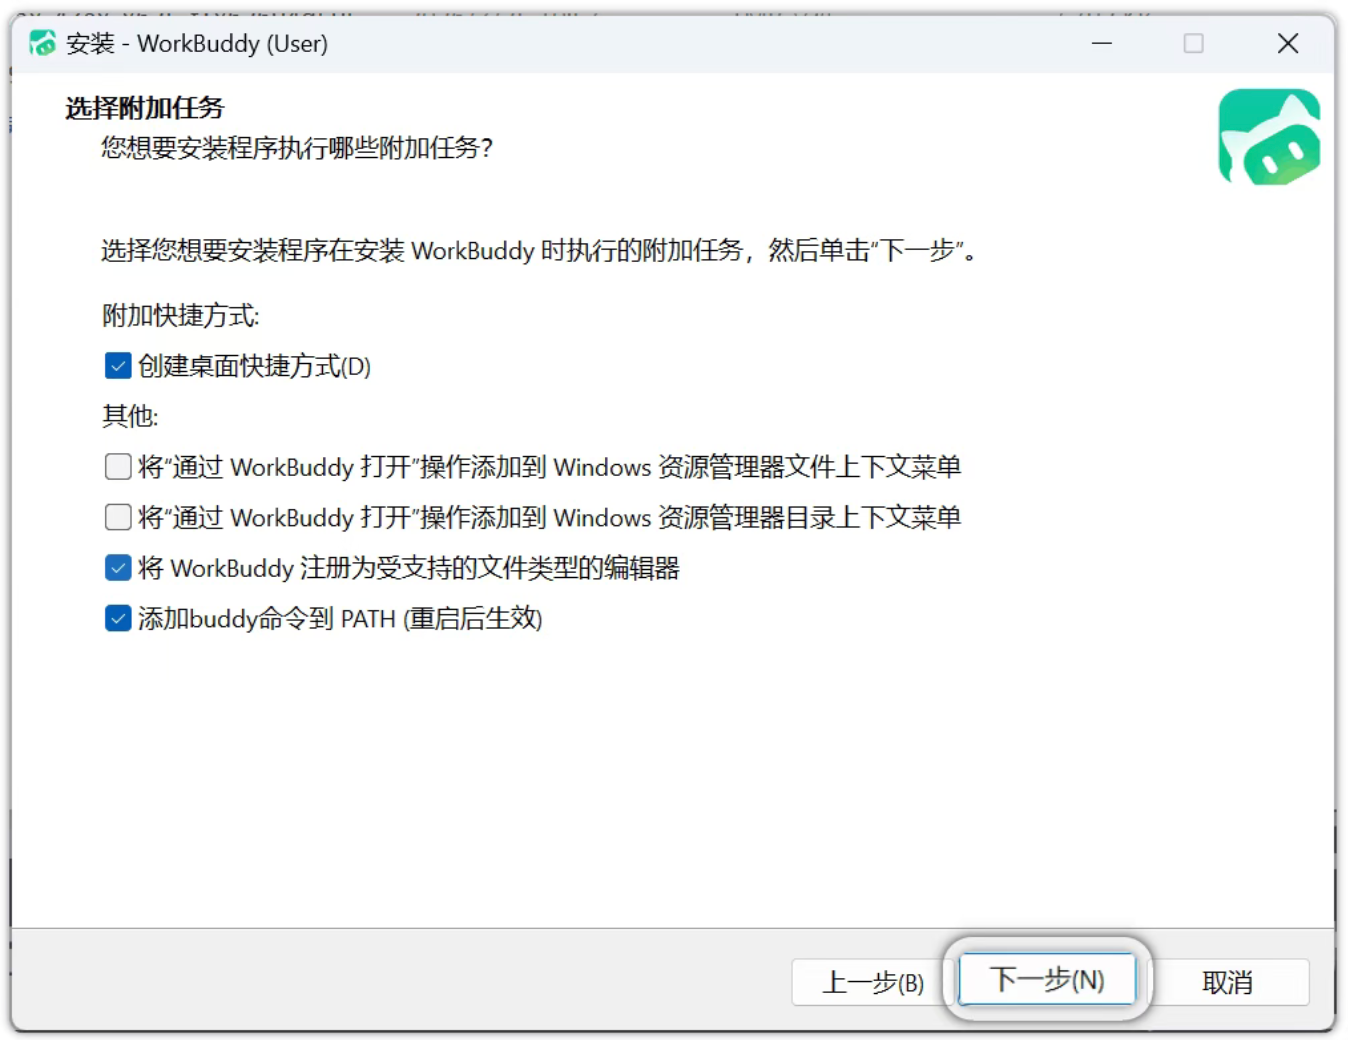The width and height of the screenshot is (1348, 1040).
Task: Enable file context menu 资源管理器文件上下文菜单 option
Action: coord(118,467)
